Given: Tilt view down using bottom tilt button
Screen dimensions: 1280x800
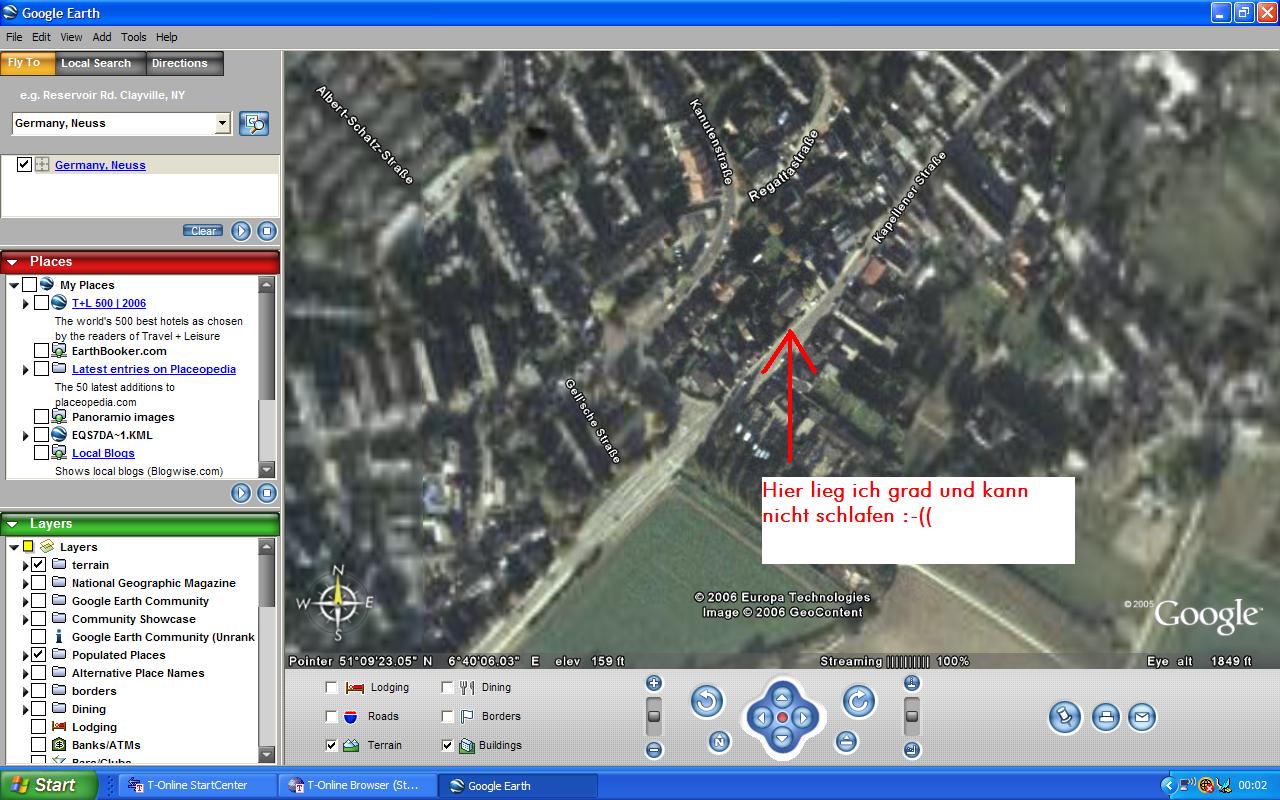Looking at the screenshot, I should 912,749.
